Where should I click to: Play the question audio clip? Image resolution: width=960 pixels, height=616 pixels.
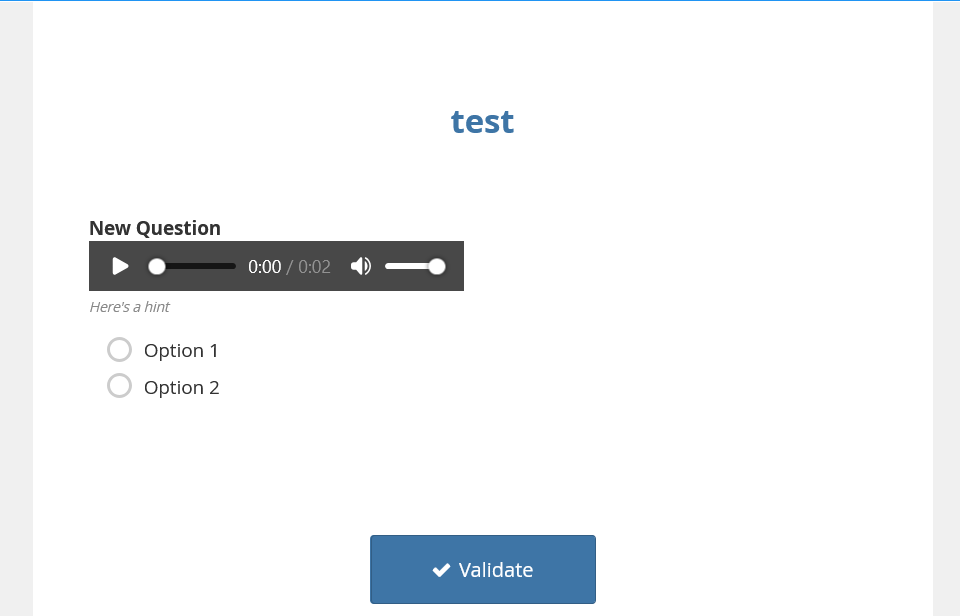point(120,266)
